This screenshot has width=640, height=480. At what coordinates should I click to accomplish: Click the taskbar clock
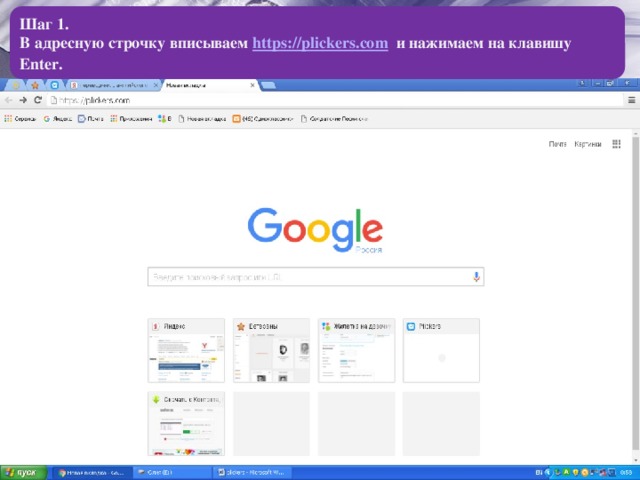(x=626, y=473)
